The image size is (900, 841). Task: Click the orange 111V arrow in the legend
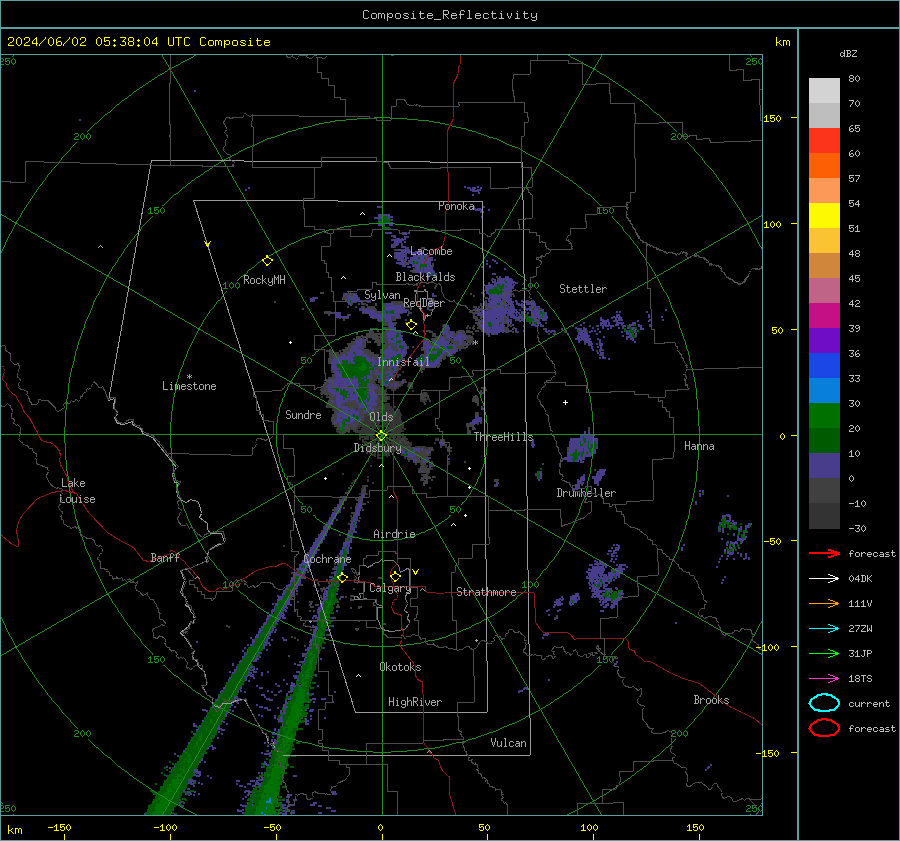[x=824, y=603]
